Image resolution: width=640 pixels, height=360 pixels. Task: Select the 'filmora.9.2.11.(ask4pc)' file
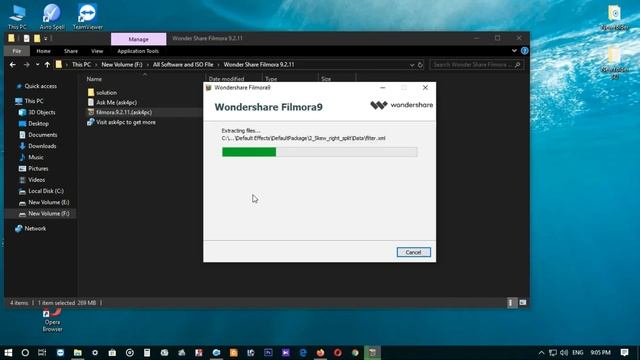click(124, 112)
